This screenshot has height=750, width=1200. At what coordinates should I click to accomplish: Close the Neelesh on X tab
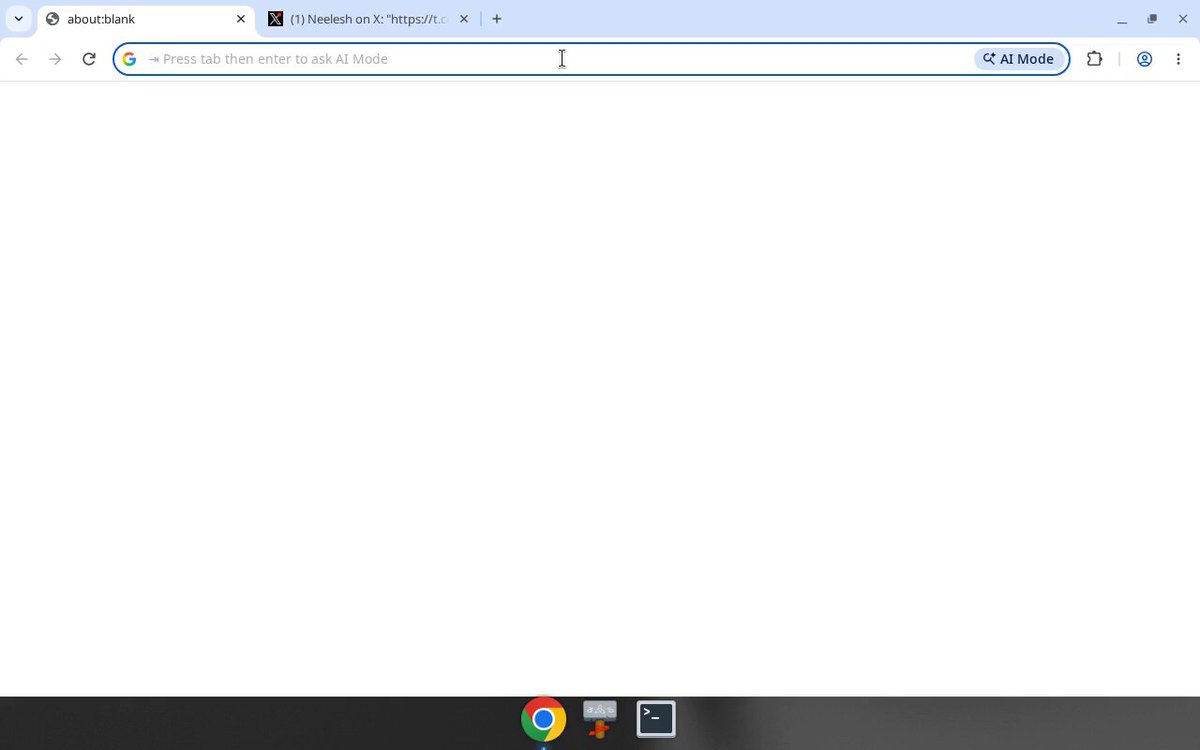point(463,19)
